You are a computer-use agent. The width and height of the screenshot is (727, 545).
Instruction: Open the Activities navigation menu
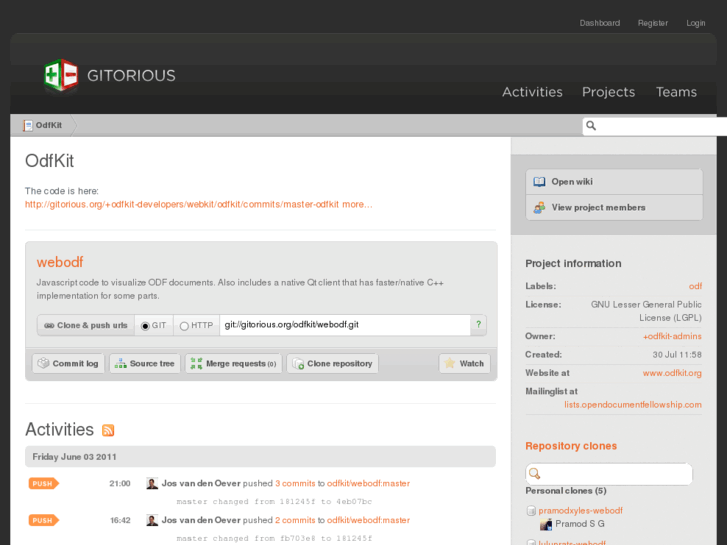point(532,92)
